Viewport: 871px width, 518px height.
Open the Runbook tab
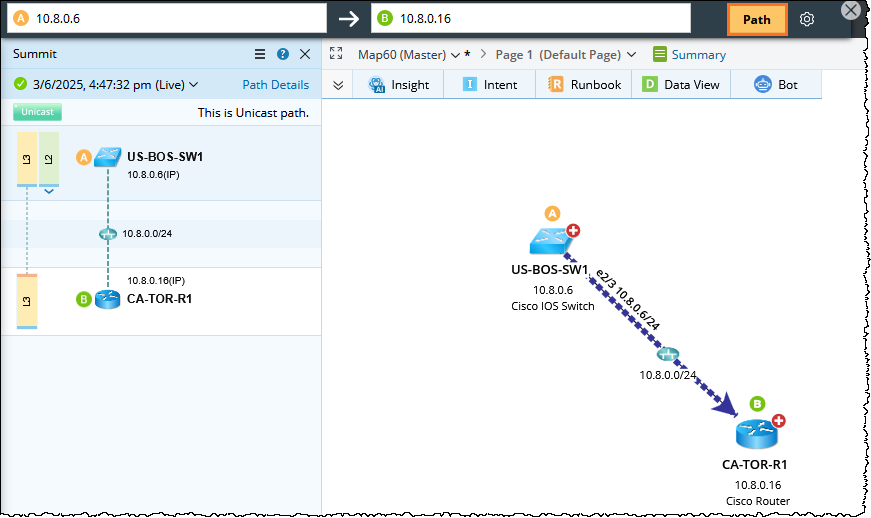585,85
